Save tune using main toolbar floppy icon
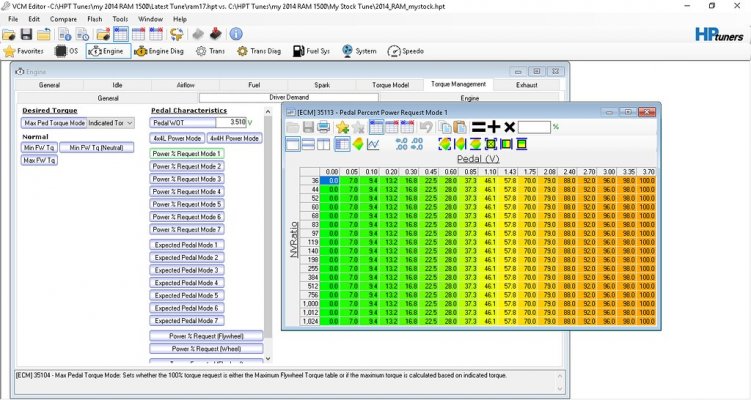This screenshot has height=400, width=751. tap(26, 34)
